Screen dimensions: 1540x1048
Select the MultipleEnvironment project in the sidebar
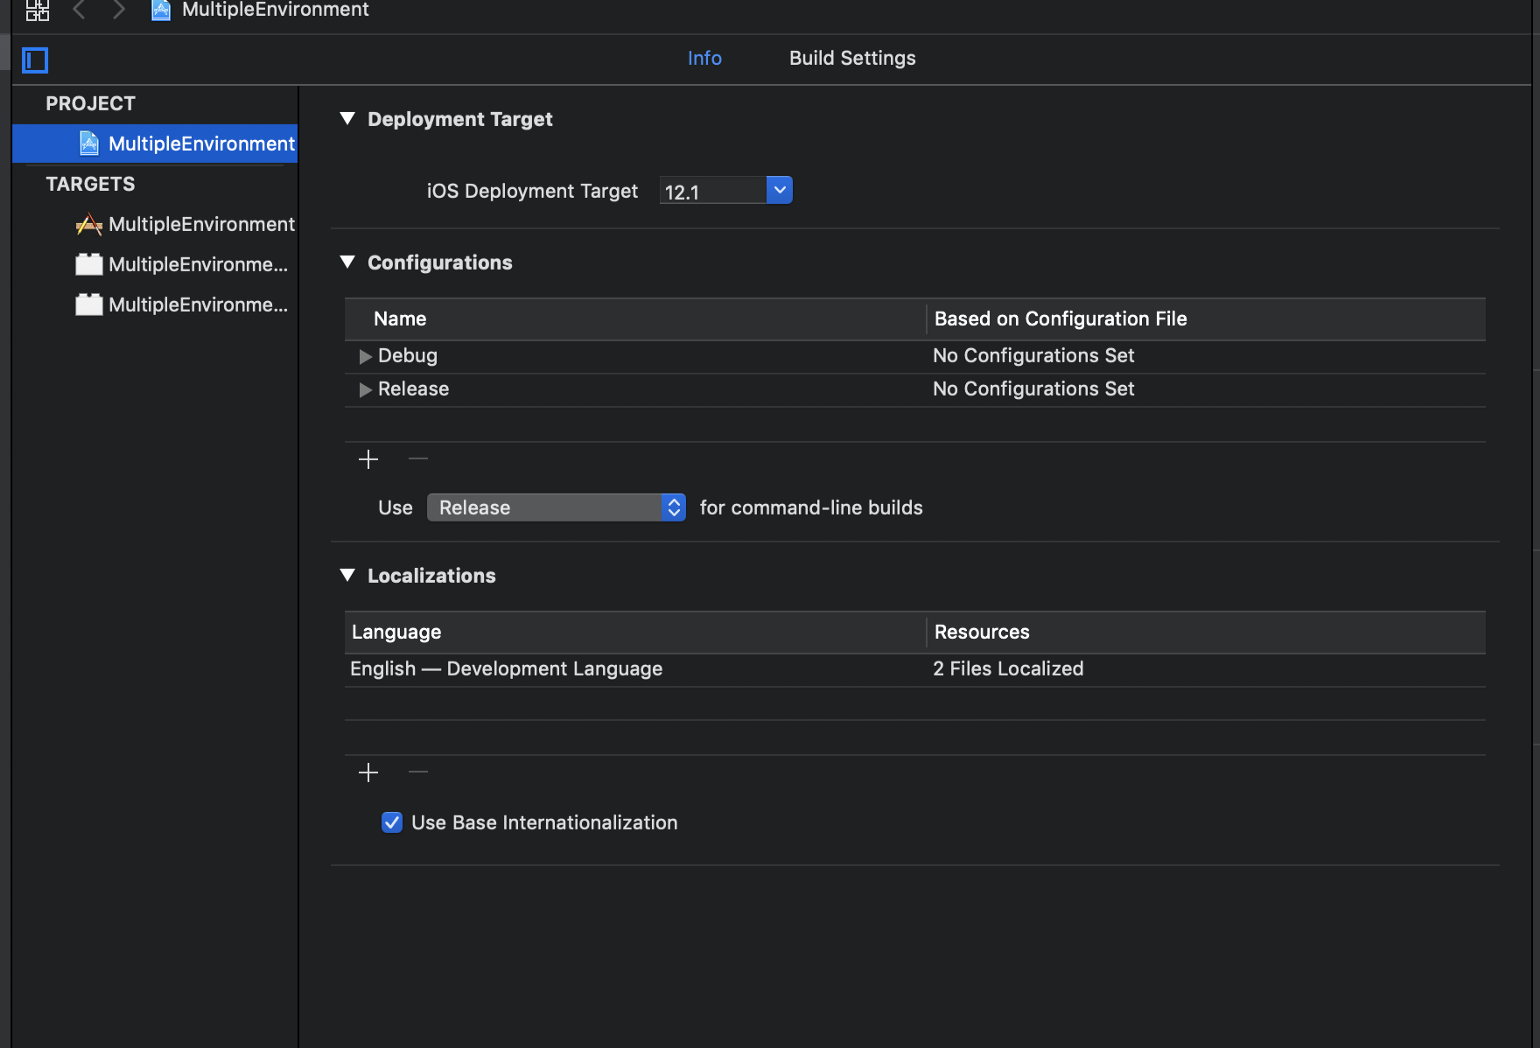[x=155, y=144]
